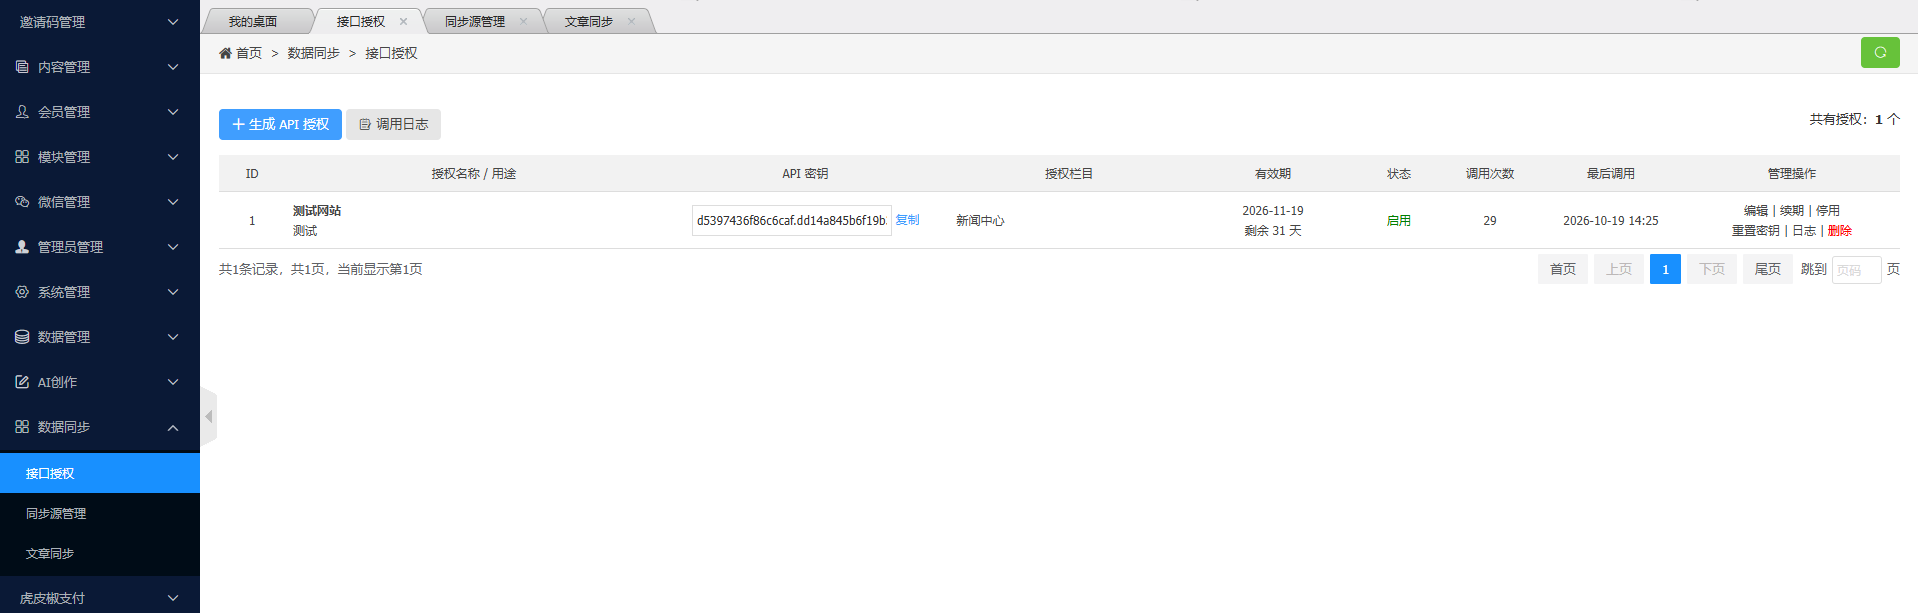The image size is (1918, 613).
Task: Select 接口授权 in the sidebar
Action: click(100, 473)
